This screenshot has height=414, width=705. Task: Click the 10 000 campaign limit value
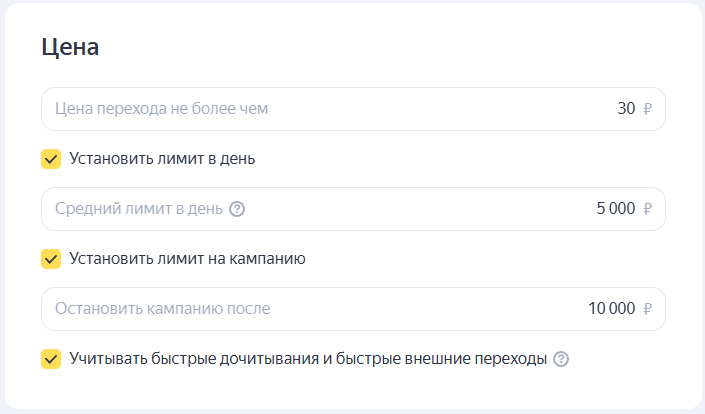point(612,309)
